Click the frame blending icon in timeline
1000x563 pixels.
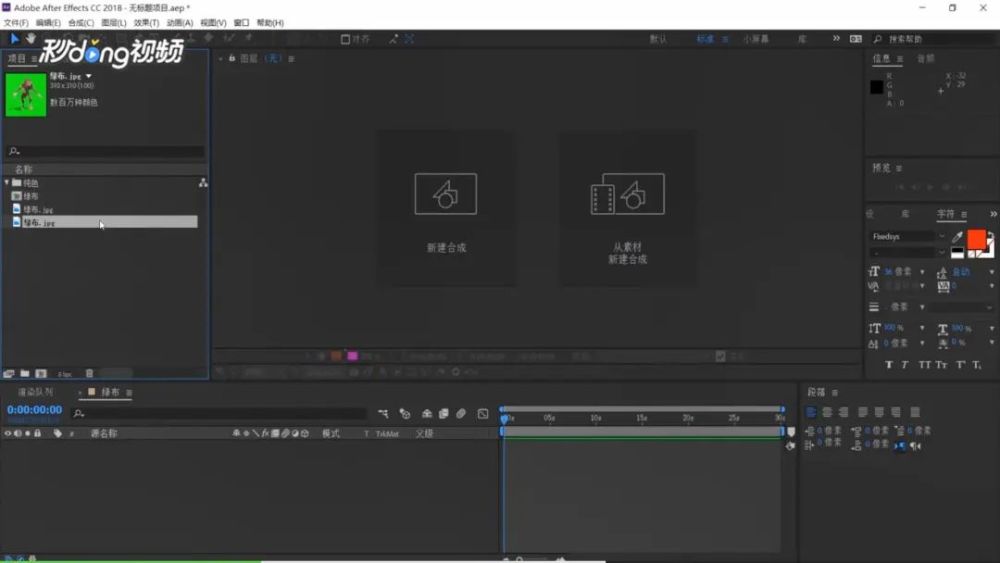pos(444,414)
